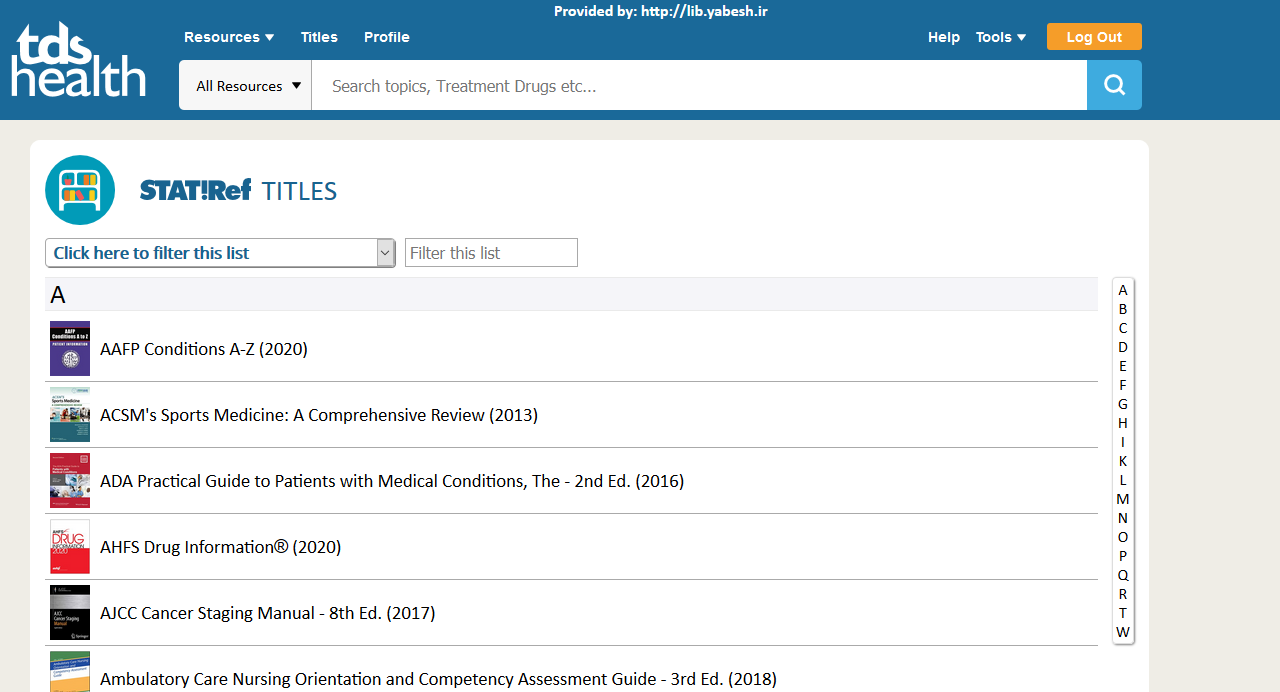Jump to letter B in index
This screenshot has height=692, width=1280.
click(x=1123, y=309)
